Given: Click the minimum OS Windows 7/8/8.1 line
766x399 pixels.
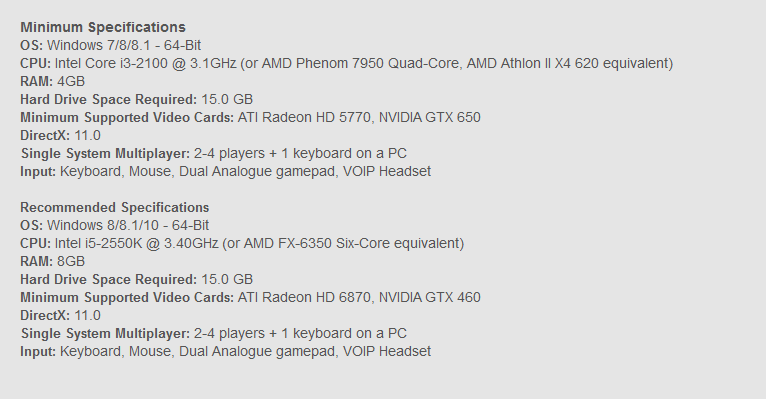Looking at the screenshot, I should 110,45.
